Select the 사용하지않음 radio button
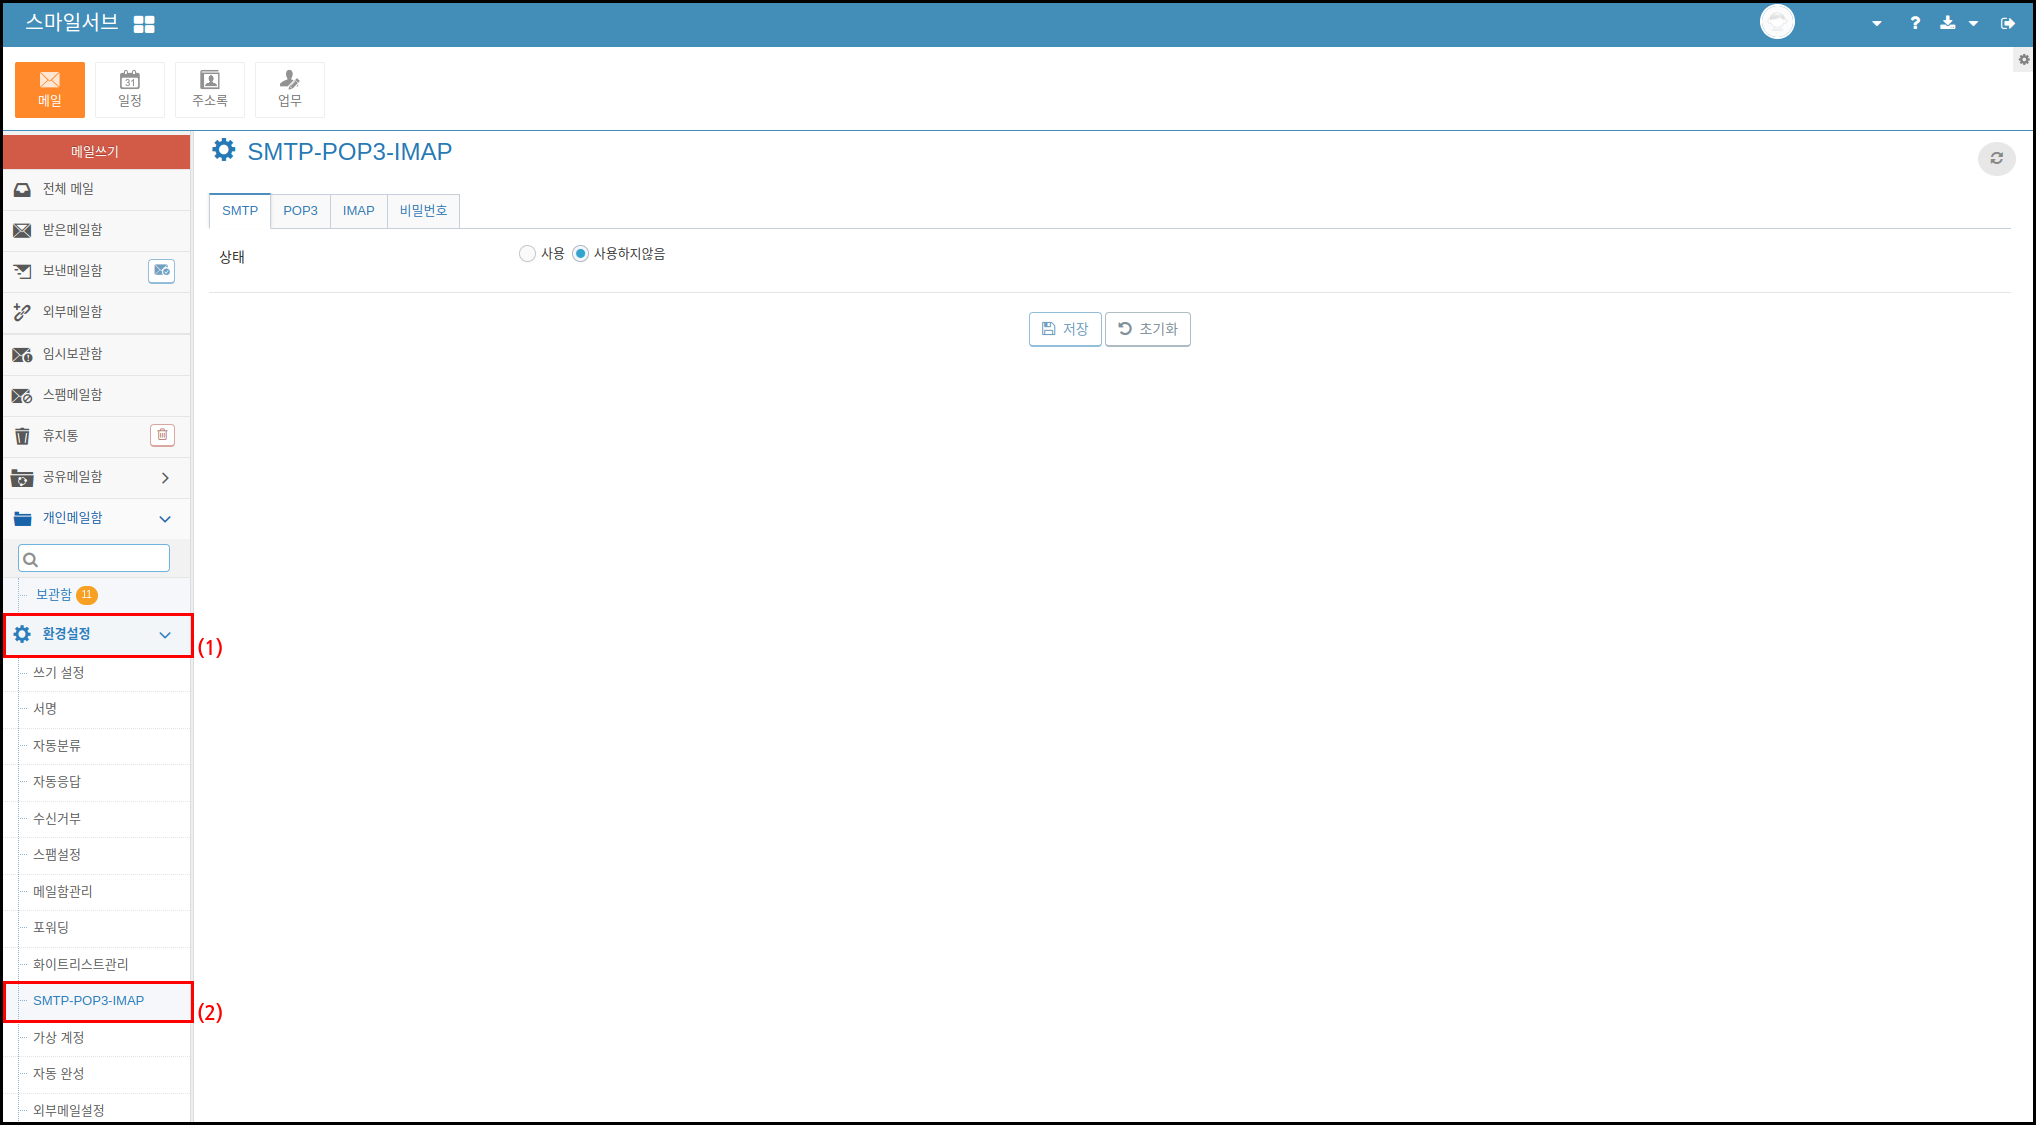2036x1125 pixels. tap(580, 254)
